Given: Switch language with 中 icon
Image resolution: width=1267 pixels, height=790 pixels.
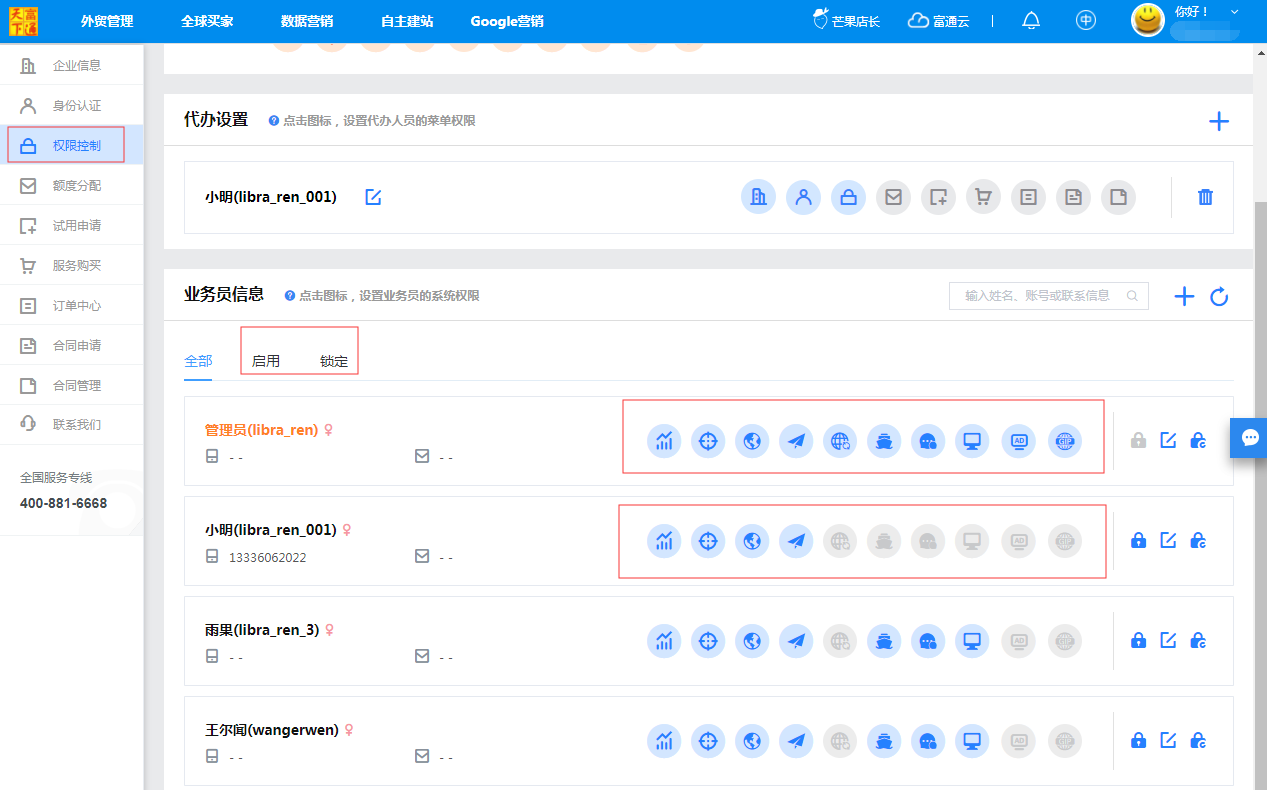Looking at the screenshot, I should point(1086,21).
